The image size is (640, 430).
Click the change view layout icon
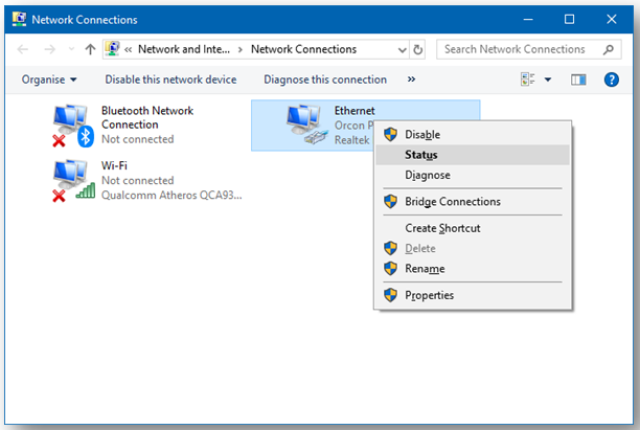[527, 80]
